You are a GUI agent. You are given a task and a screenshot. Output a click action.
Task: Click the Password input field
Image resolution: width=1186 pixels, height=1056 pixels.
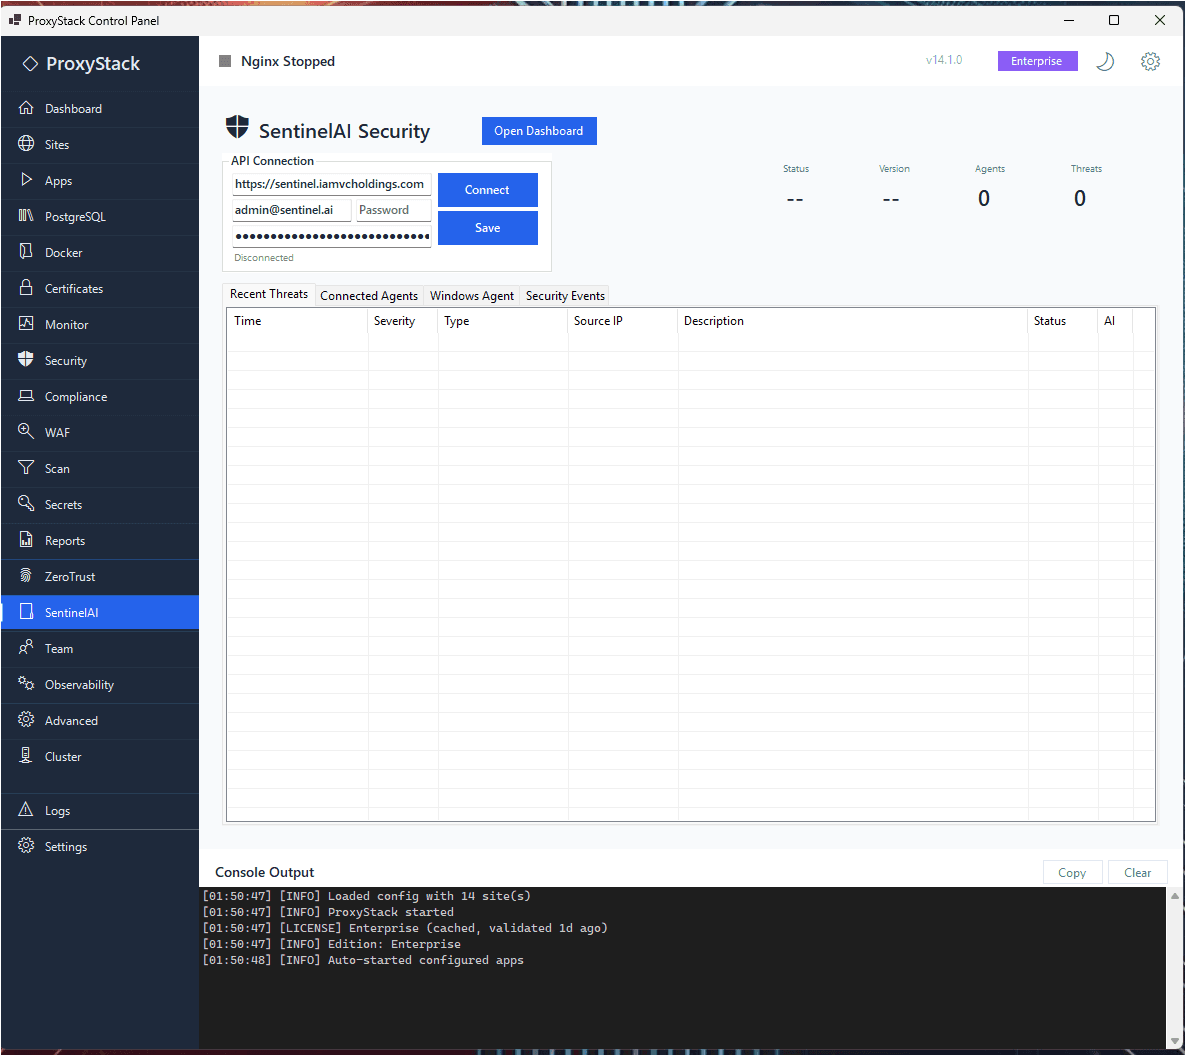point(392,210)
